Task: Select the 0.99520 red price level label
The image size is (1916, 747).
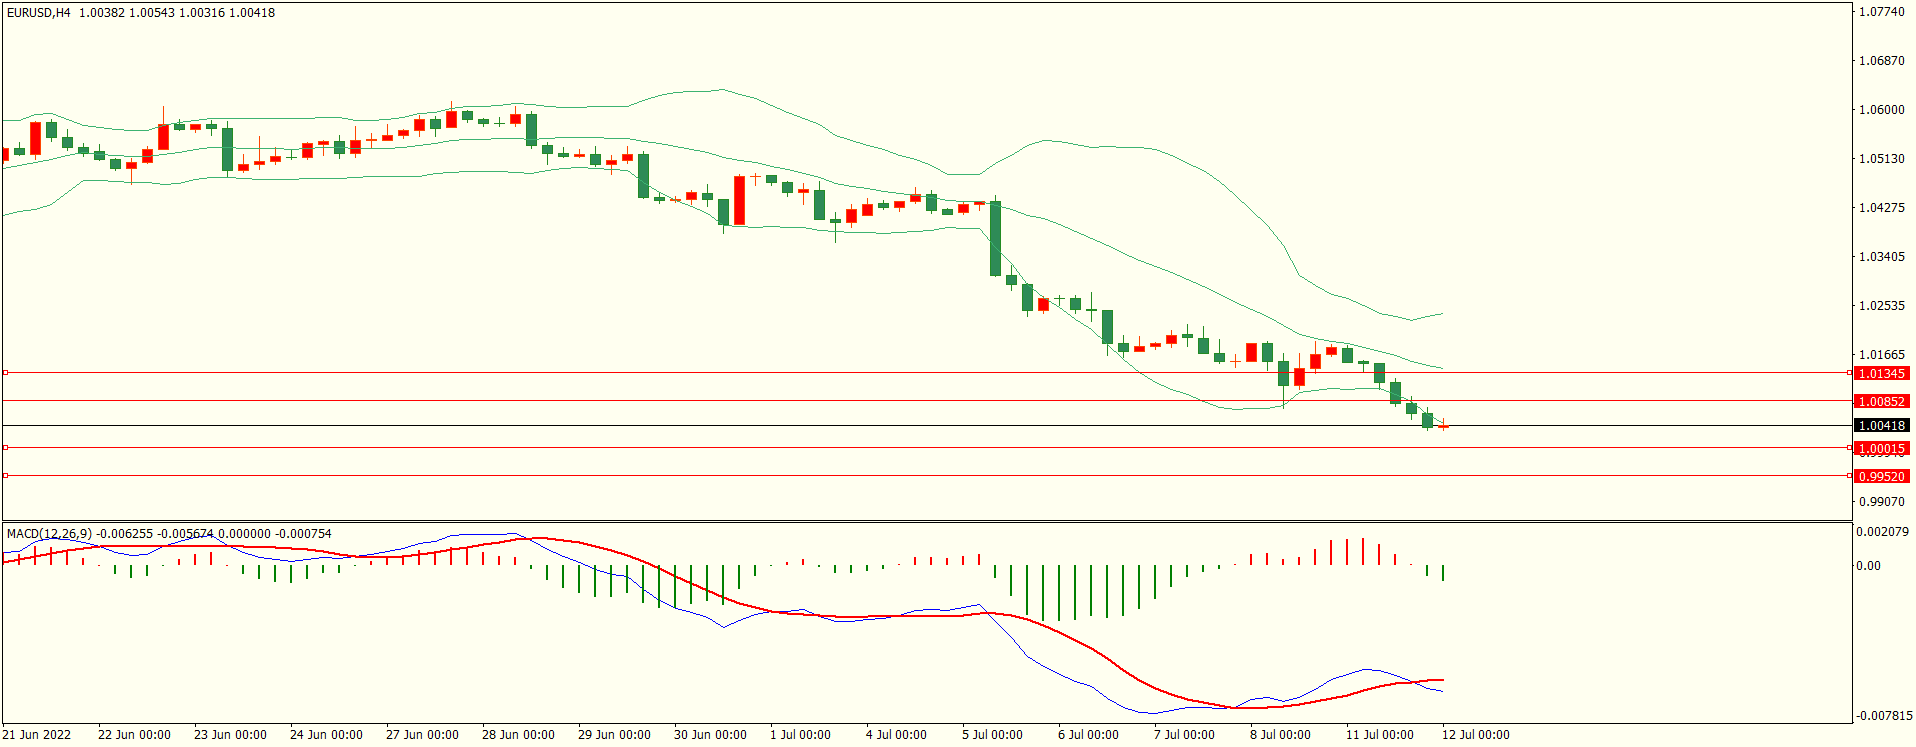Action: pyautogui.click(x=1881, y=476)
